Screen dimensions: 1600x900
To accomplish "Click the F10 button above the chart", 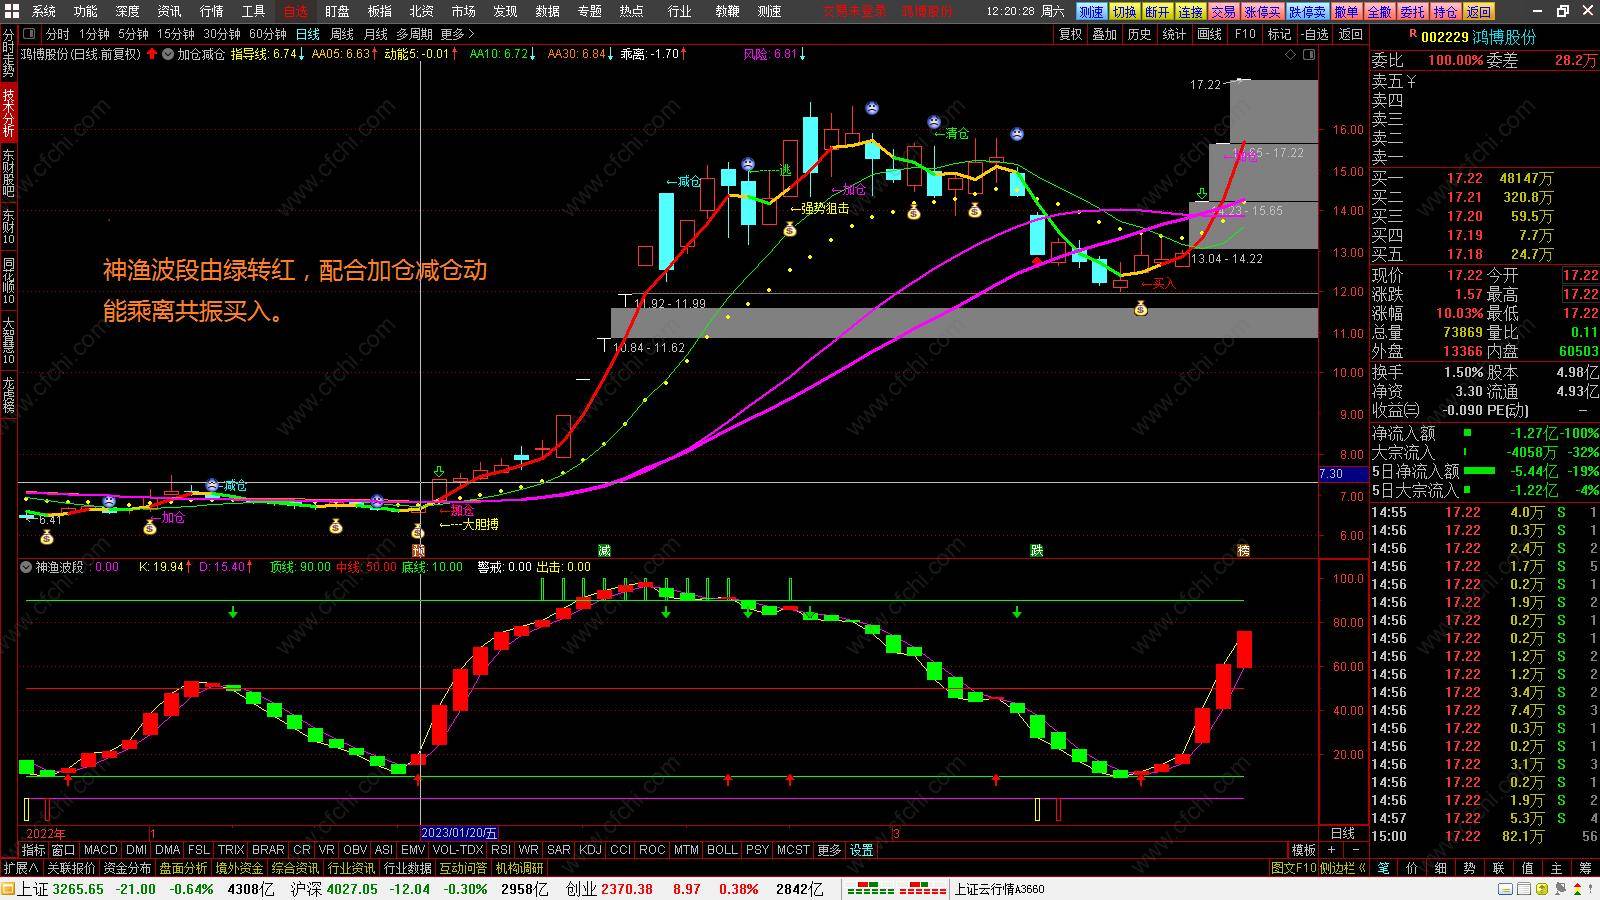I will pyautogui.click(x=1245, y=34).
